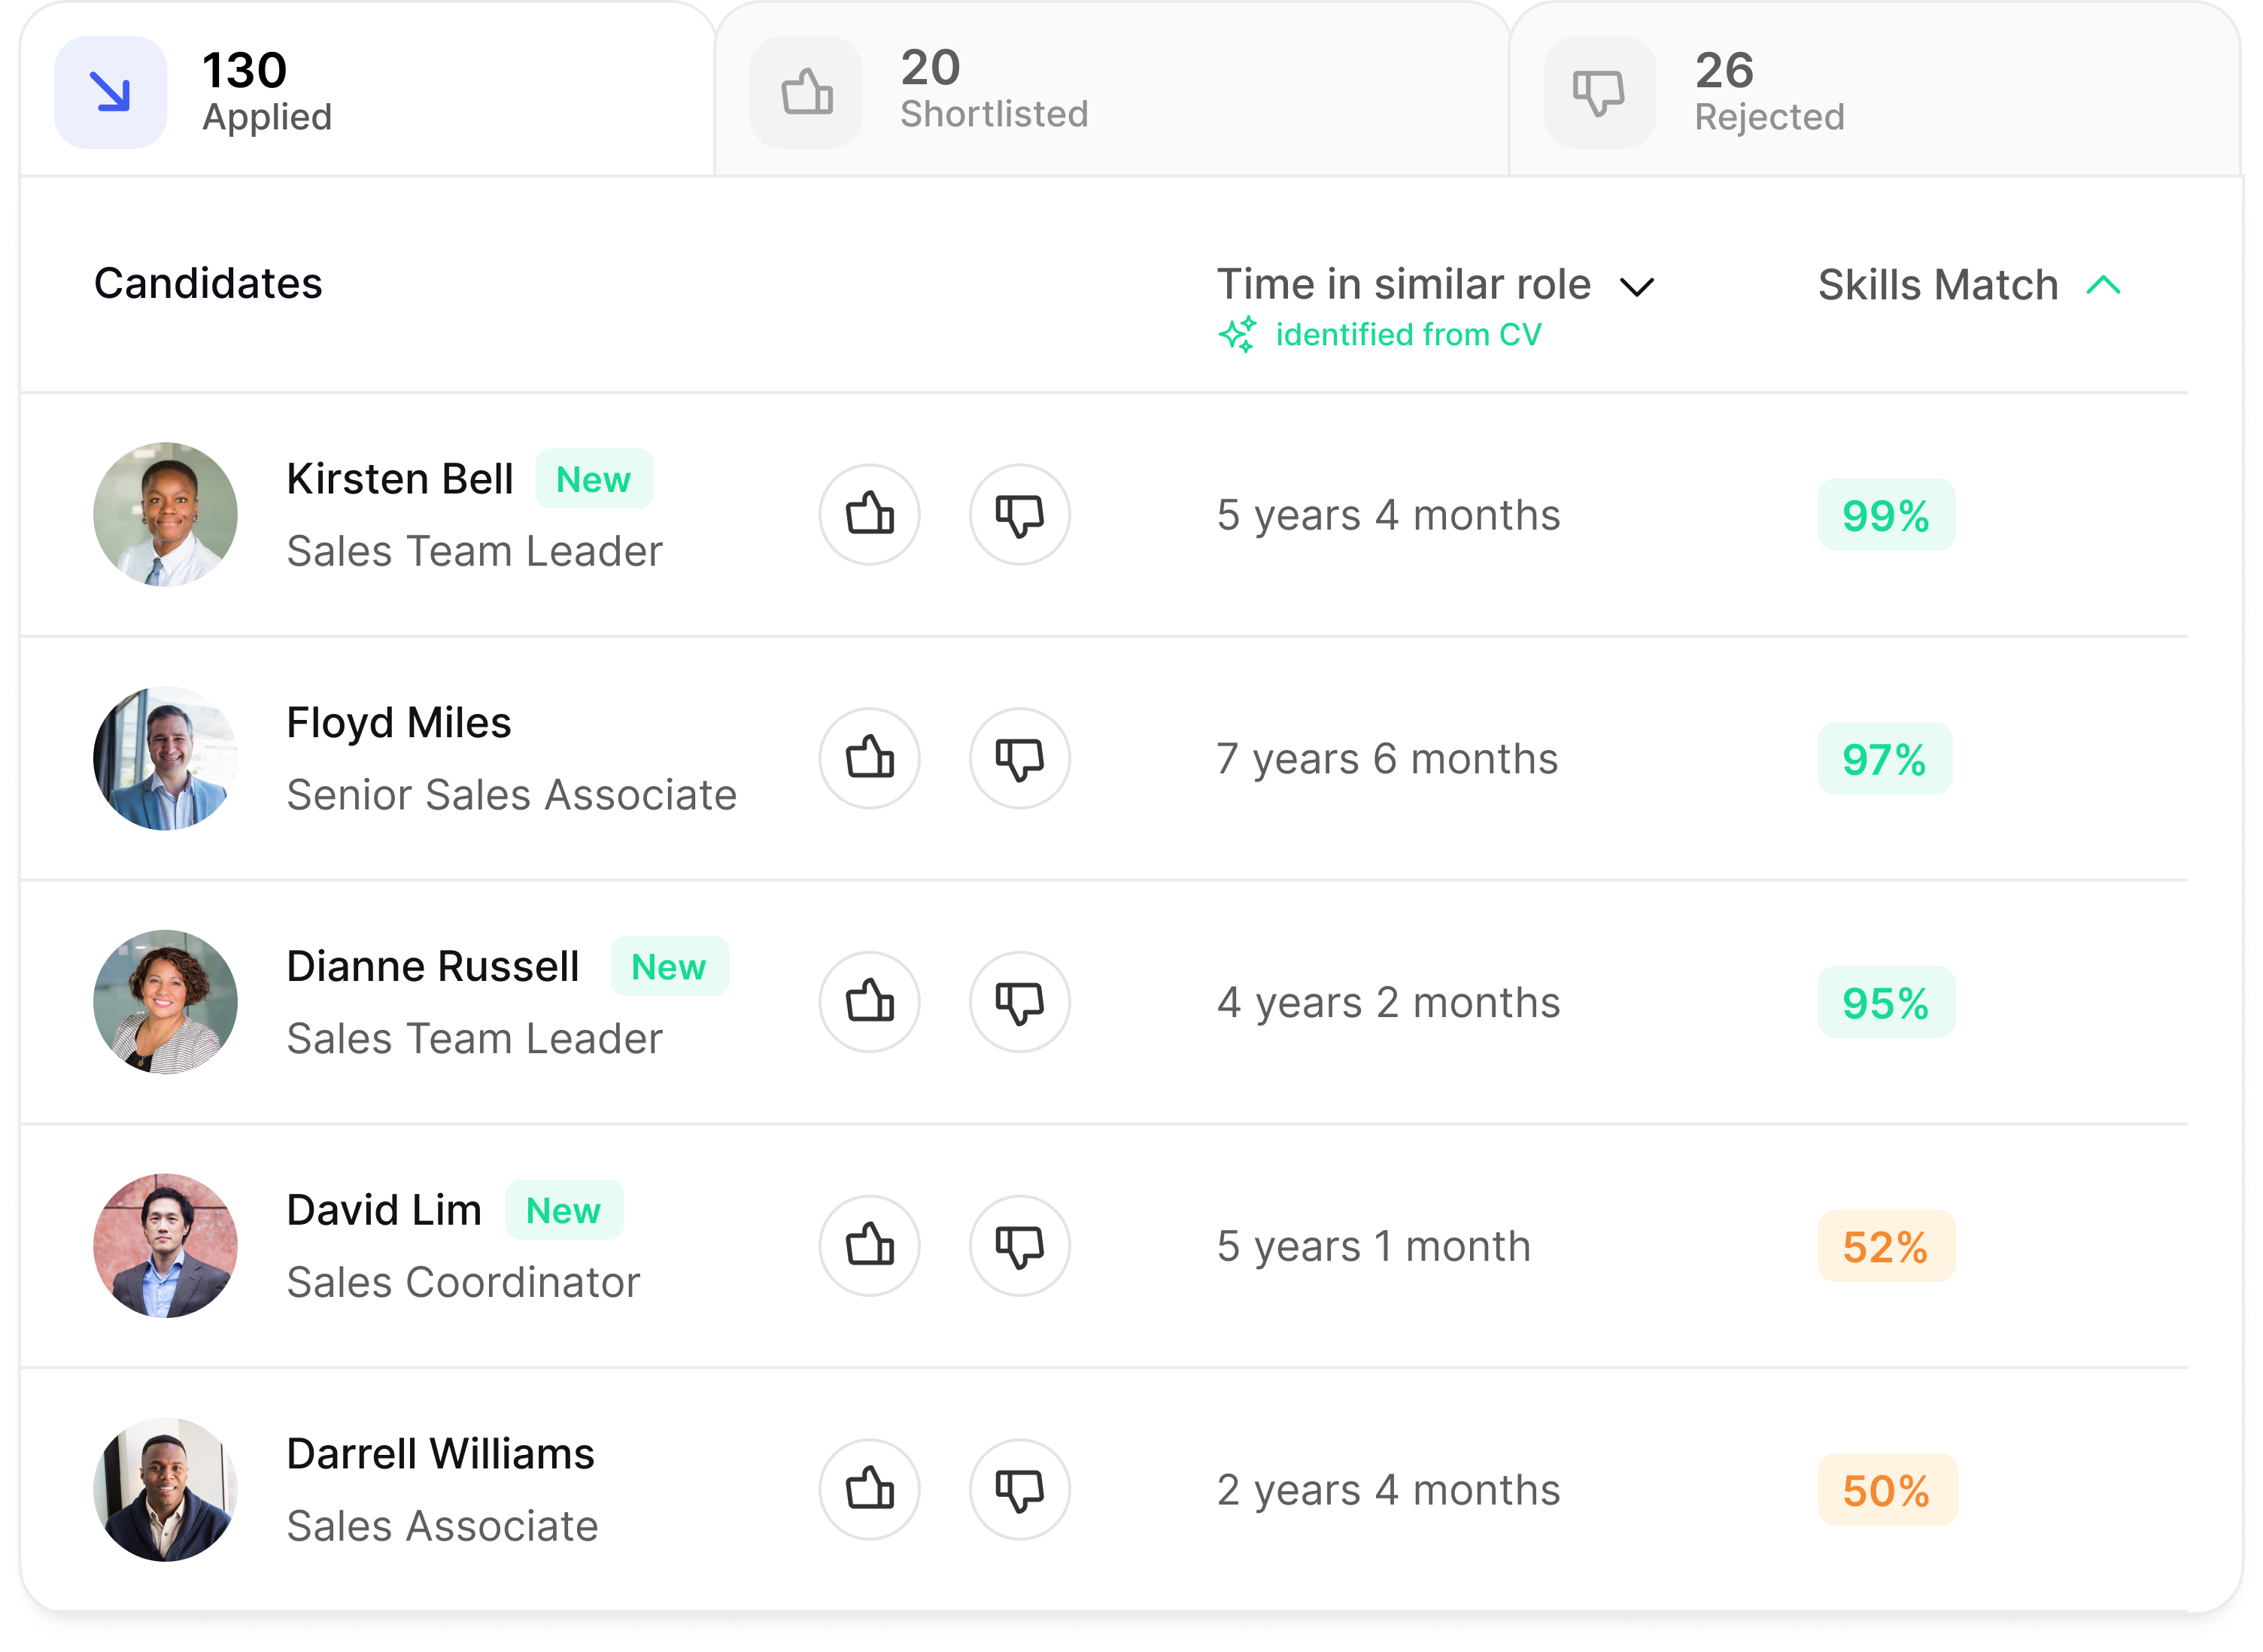Image resolution: width=2263 pixels, height=1652 pixels.
Task: Toggle David Lim's New badge
Action: (x=564, y=1210)
